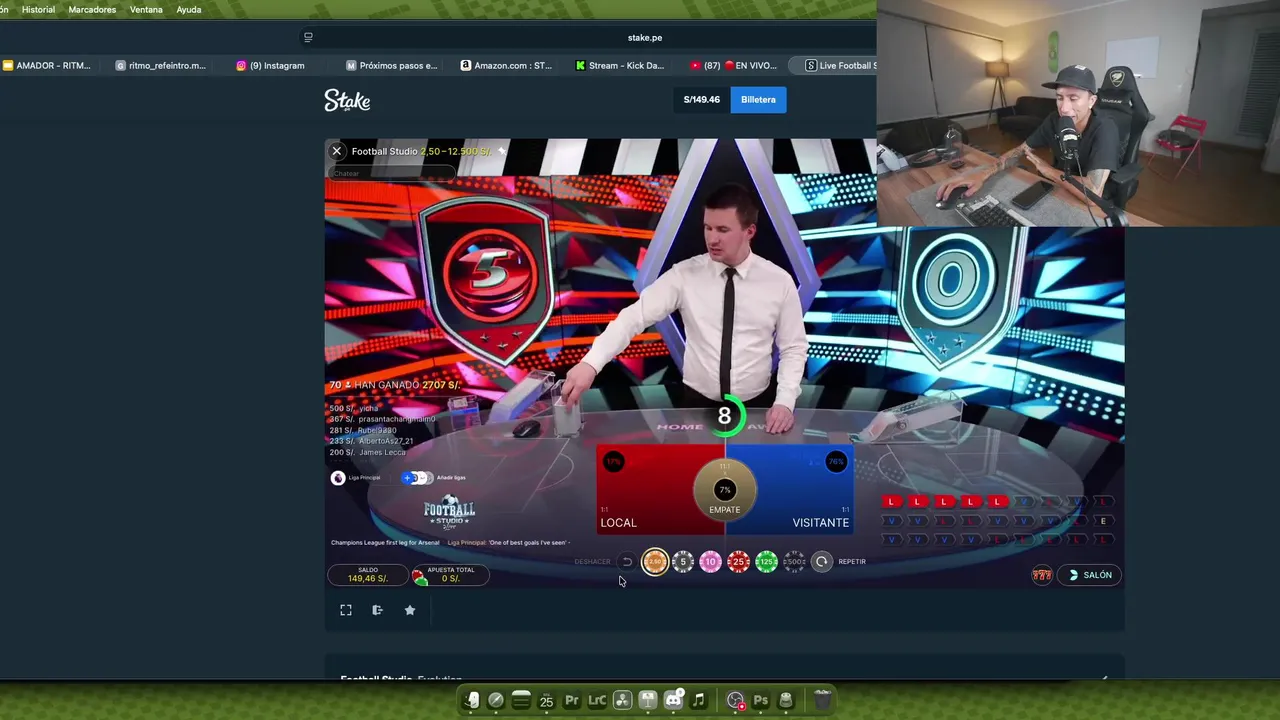Viewport: 1280px width, 720px height.
Task: Click the webcam overlay video
Action: (x=1078, y=113)
